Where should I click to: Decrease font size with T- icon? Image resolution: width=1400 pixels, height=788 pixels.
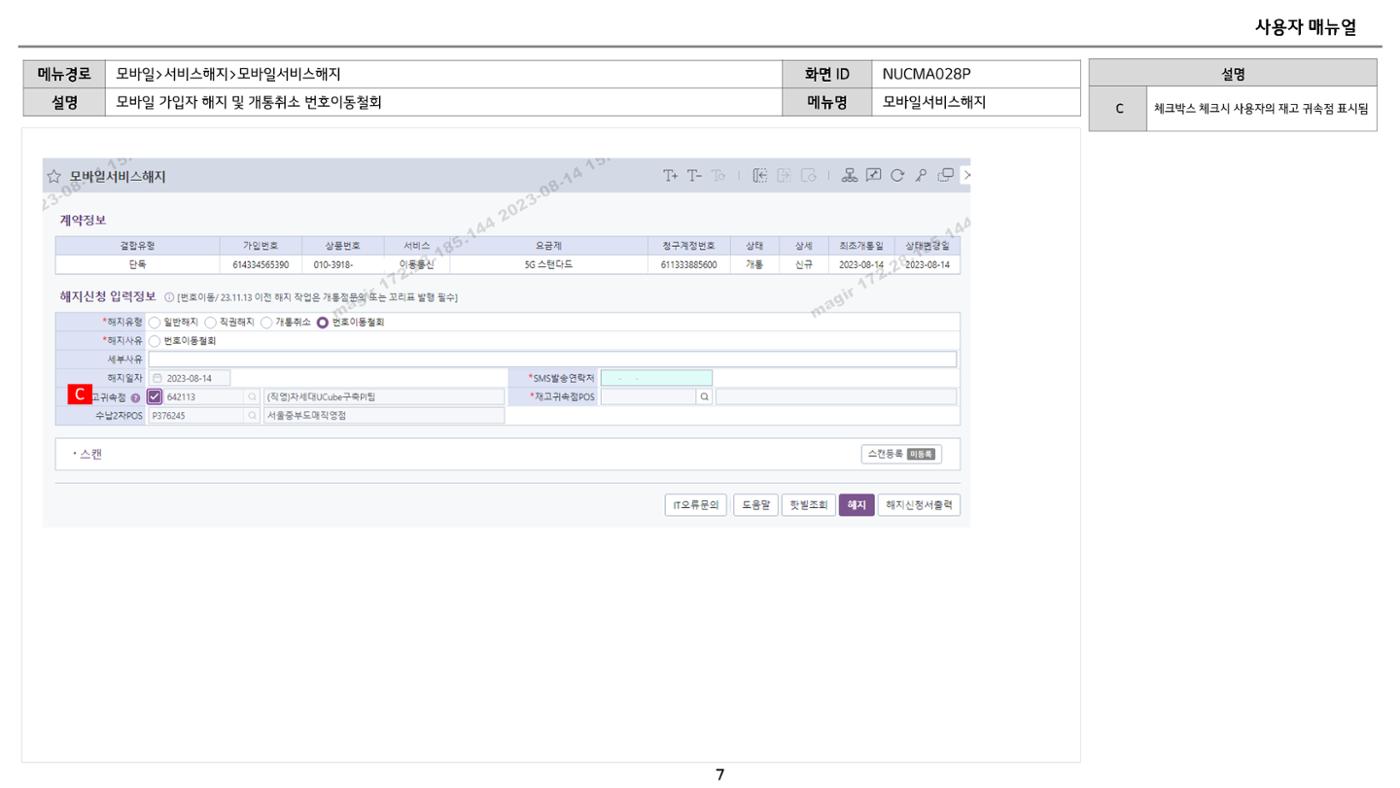click(x=694, y=176)
